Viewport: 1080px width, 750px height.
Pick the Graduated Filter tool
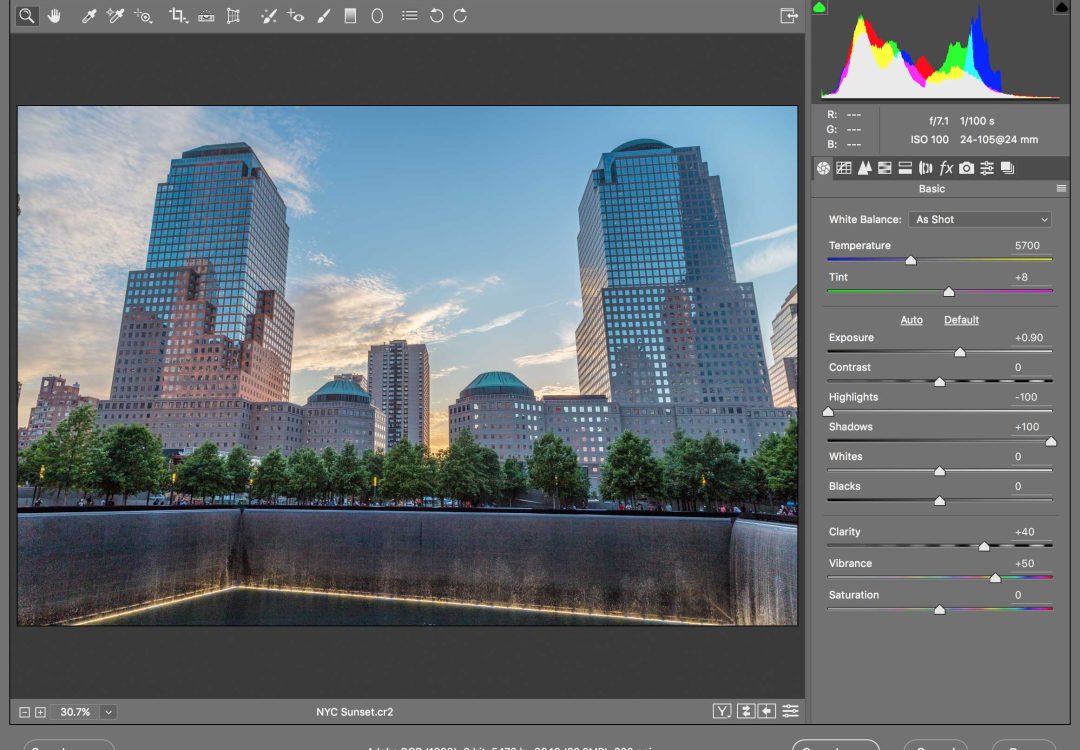[x=350, y=16]
